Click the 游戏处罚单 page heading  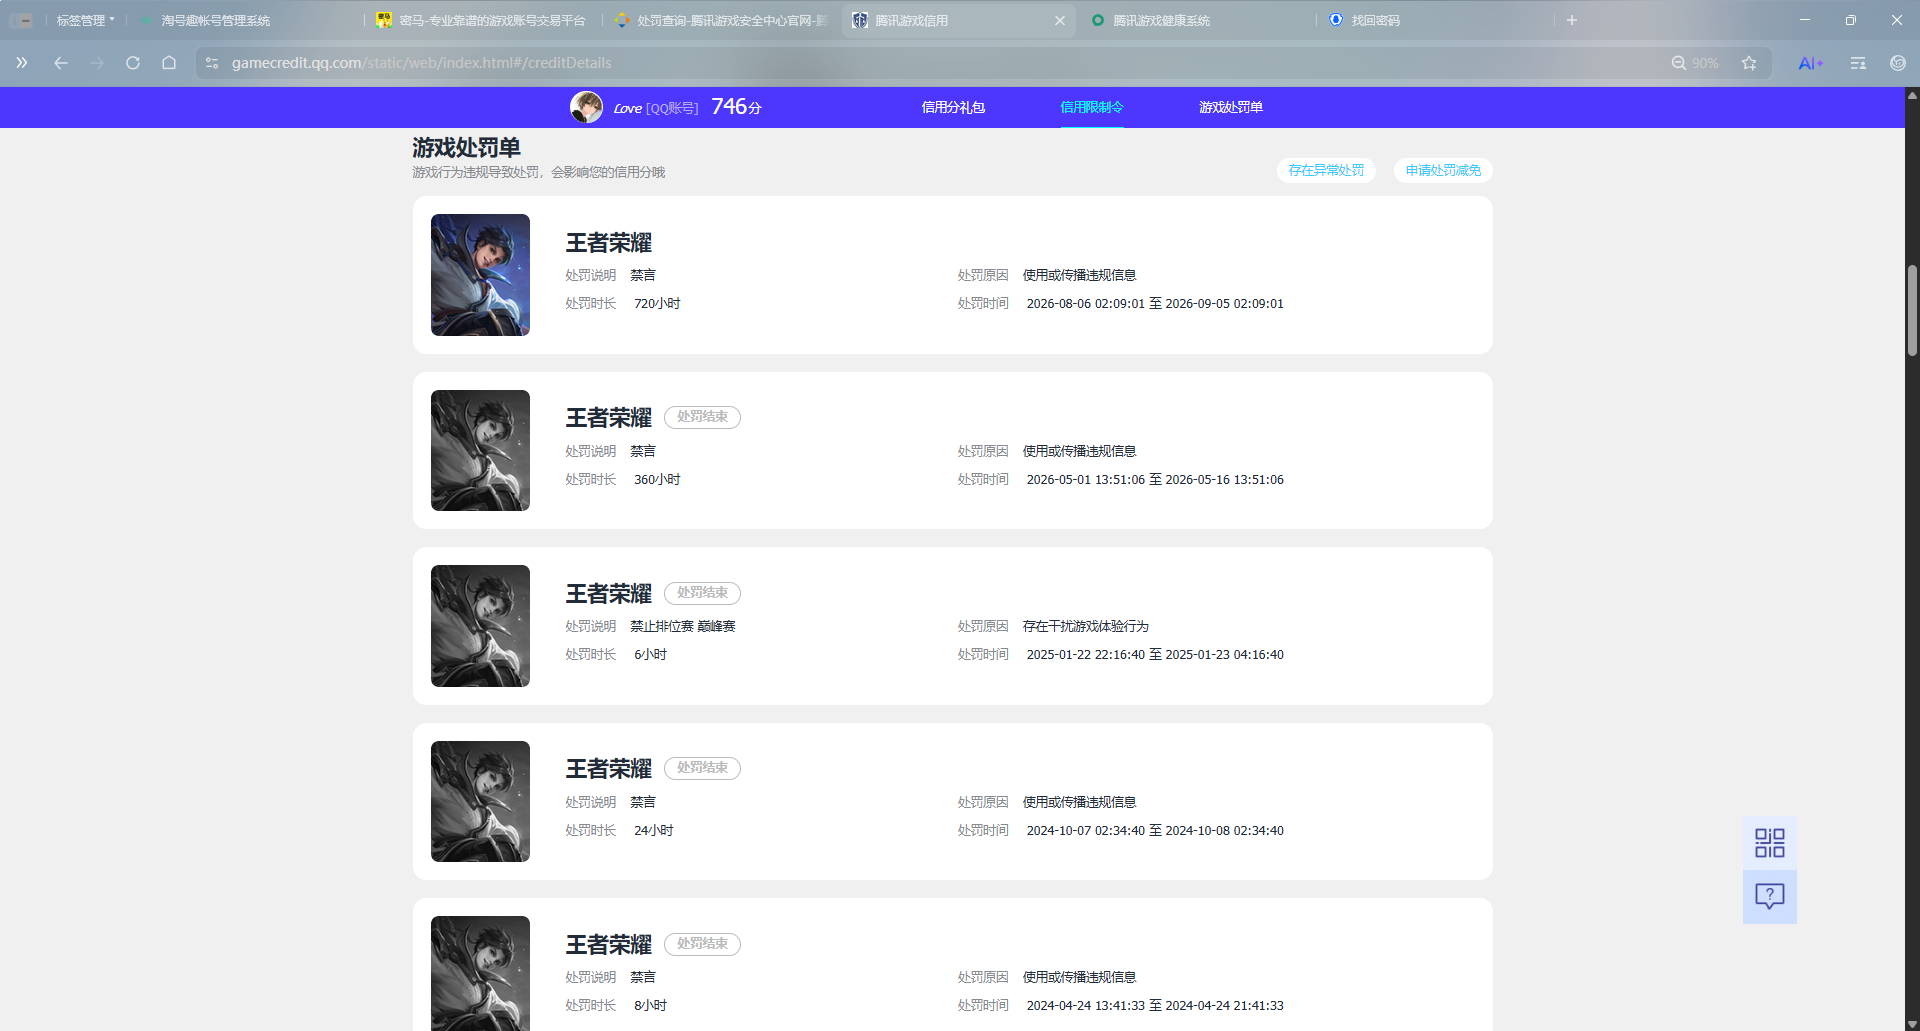(466, 148)
